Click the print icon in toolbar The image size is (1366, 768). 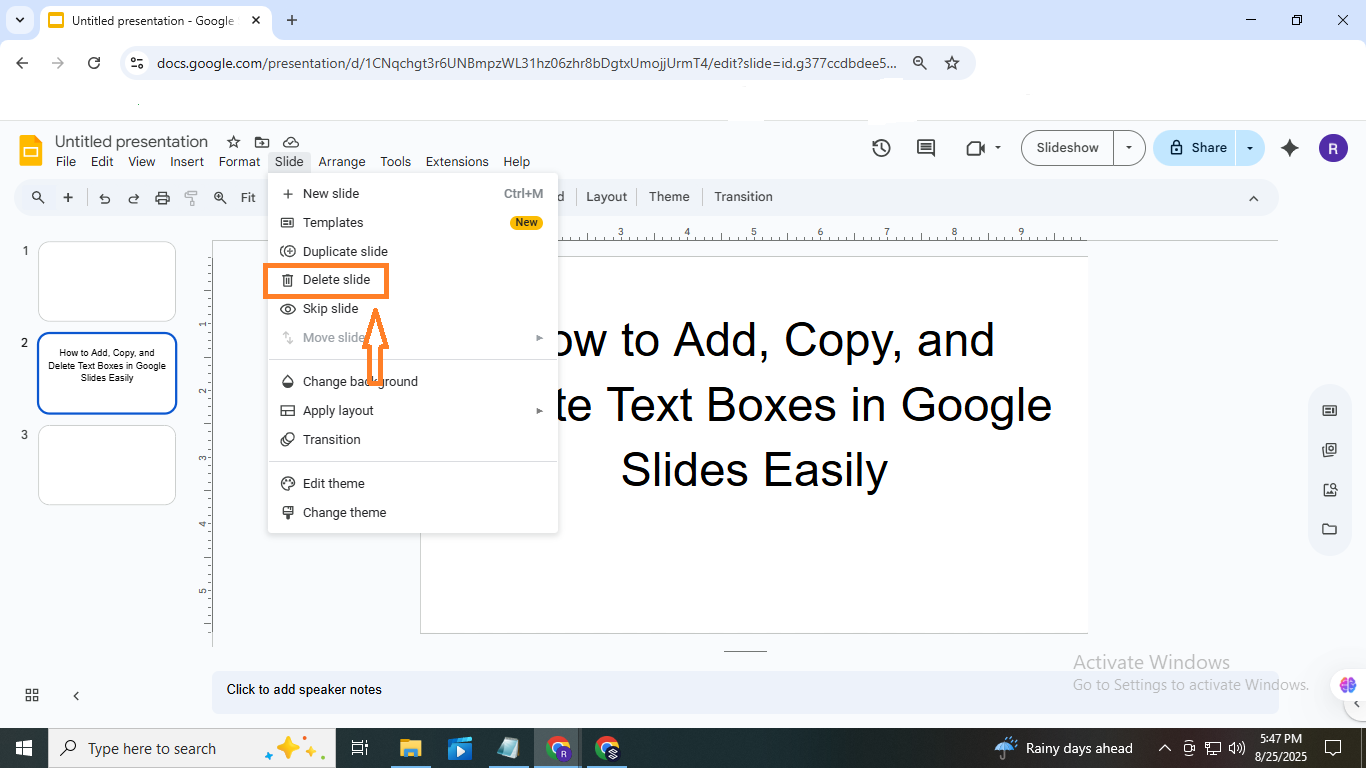tap(162, 198)
